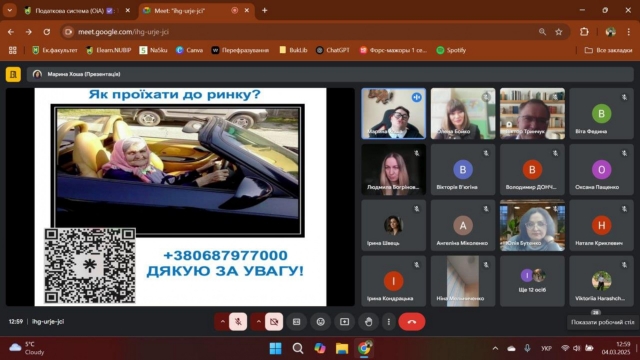Click the zoom magnifier icon in address bar
The height and width of the screenshot is (360, 640).
click(x=542, y=32)
